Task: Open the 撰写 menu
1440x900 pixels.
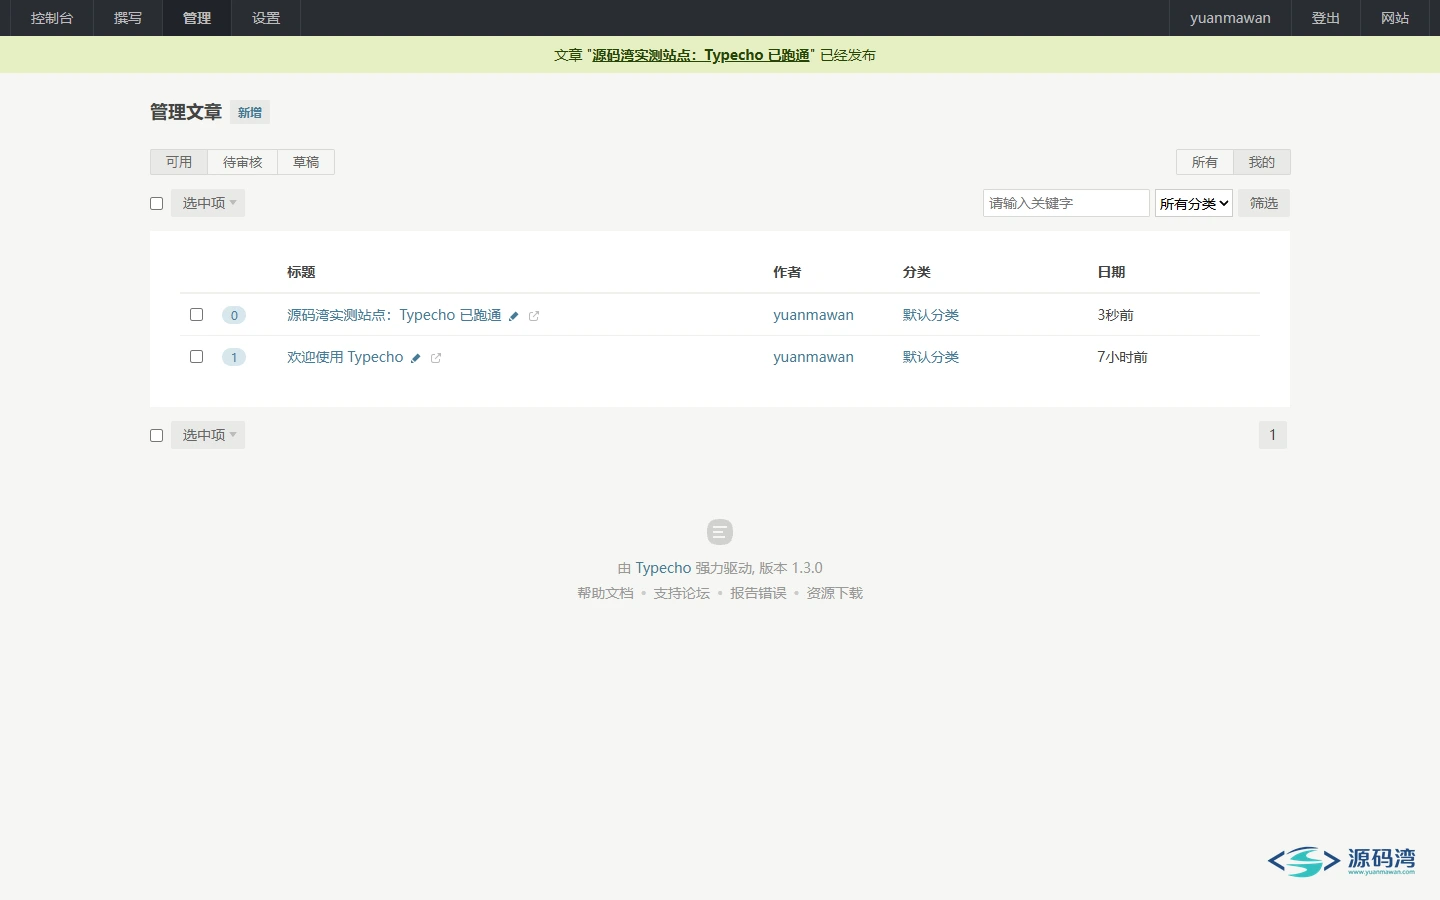Action: pyautogui.click(x=128, y=18)
